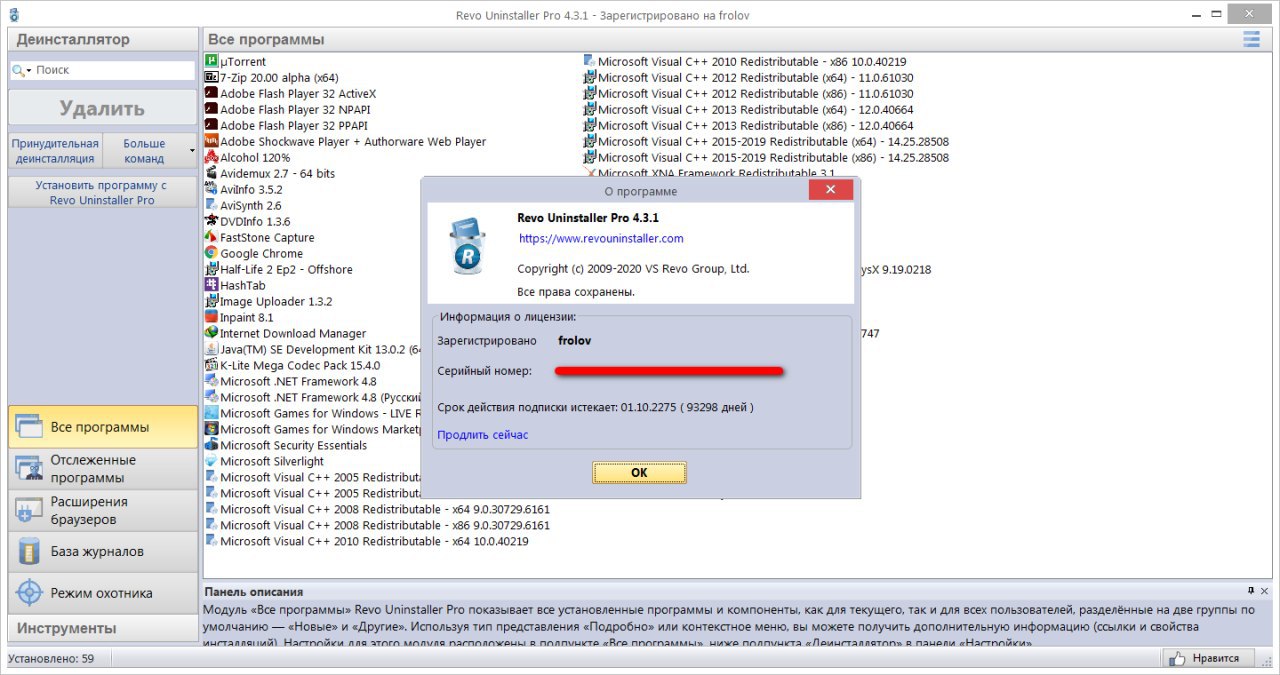Switch to Режим охотника

[103, 593]
